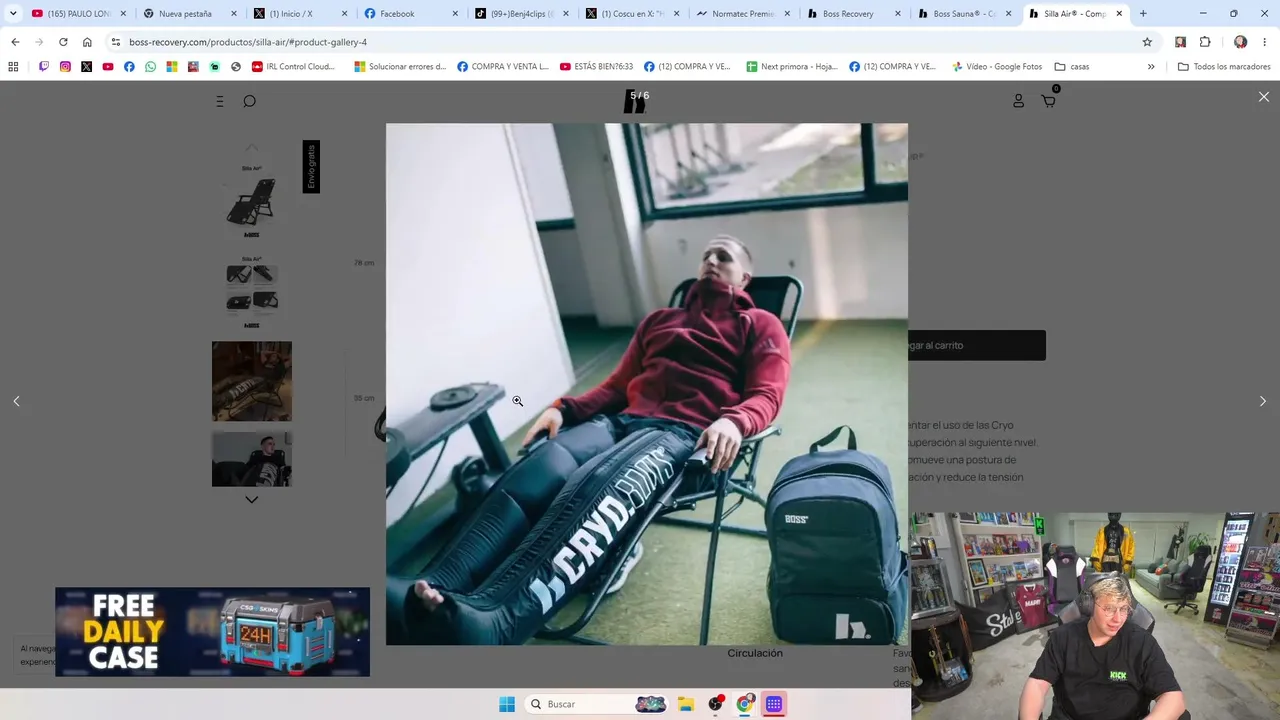The height and width of the screenshot is (720, 1280).
Task: Click the taskbar Buscar search box
Action: click(x=596, y=704)
